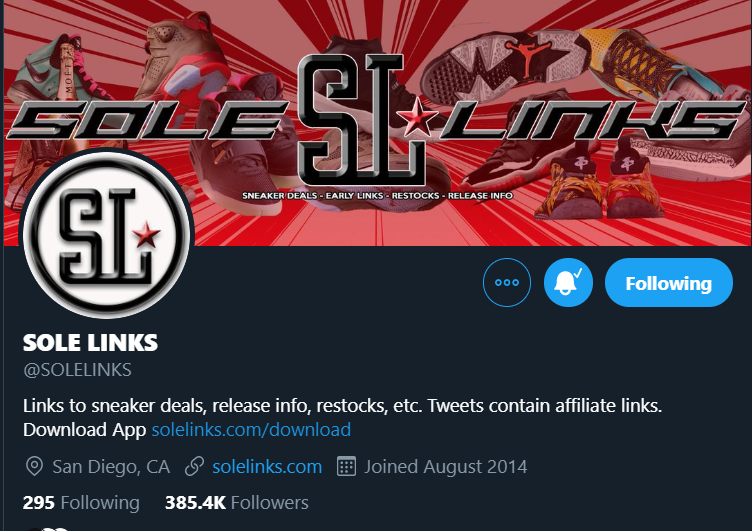Open the solelinks.com/download link
This screenshot has width=752, height=531.
(x=251, y=429)
